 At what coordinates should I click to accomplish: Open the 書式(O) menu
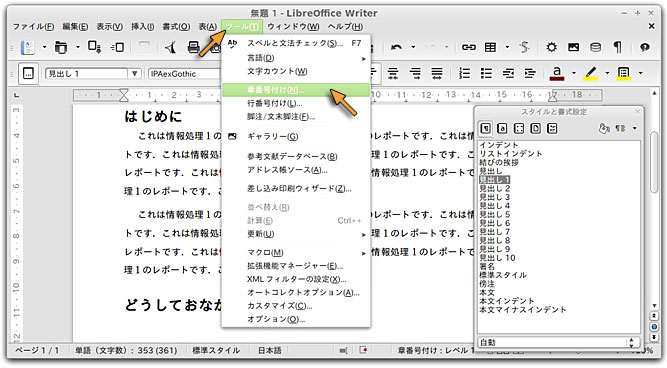(176, 26)
